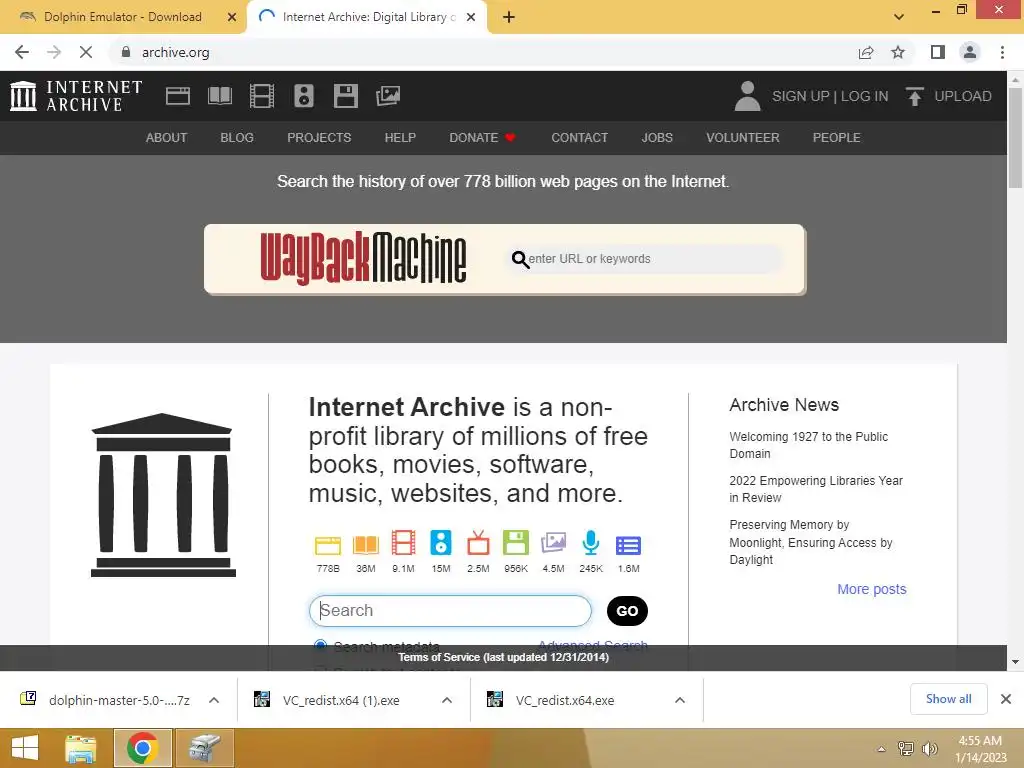Image resolution: width=1024 pixels, height=768 pixels.
Task: View site lock information icon
Action: [126, 52]
